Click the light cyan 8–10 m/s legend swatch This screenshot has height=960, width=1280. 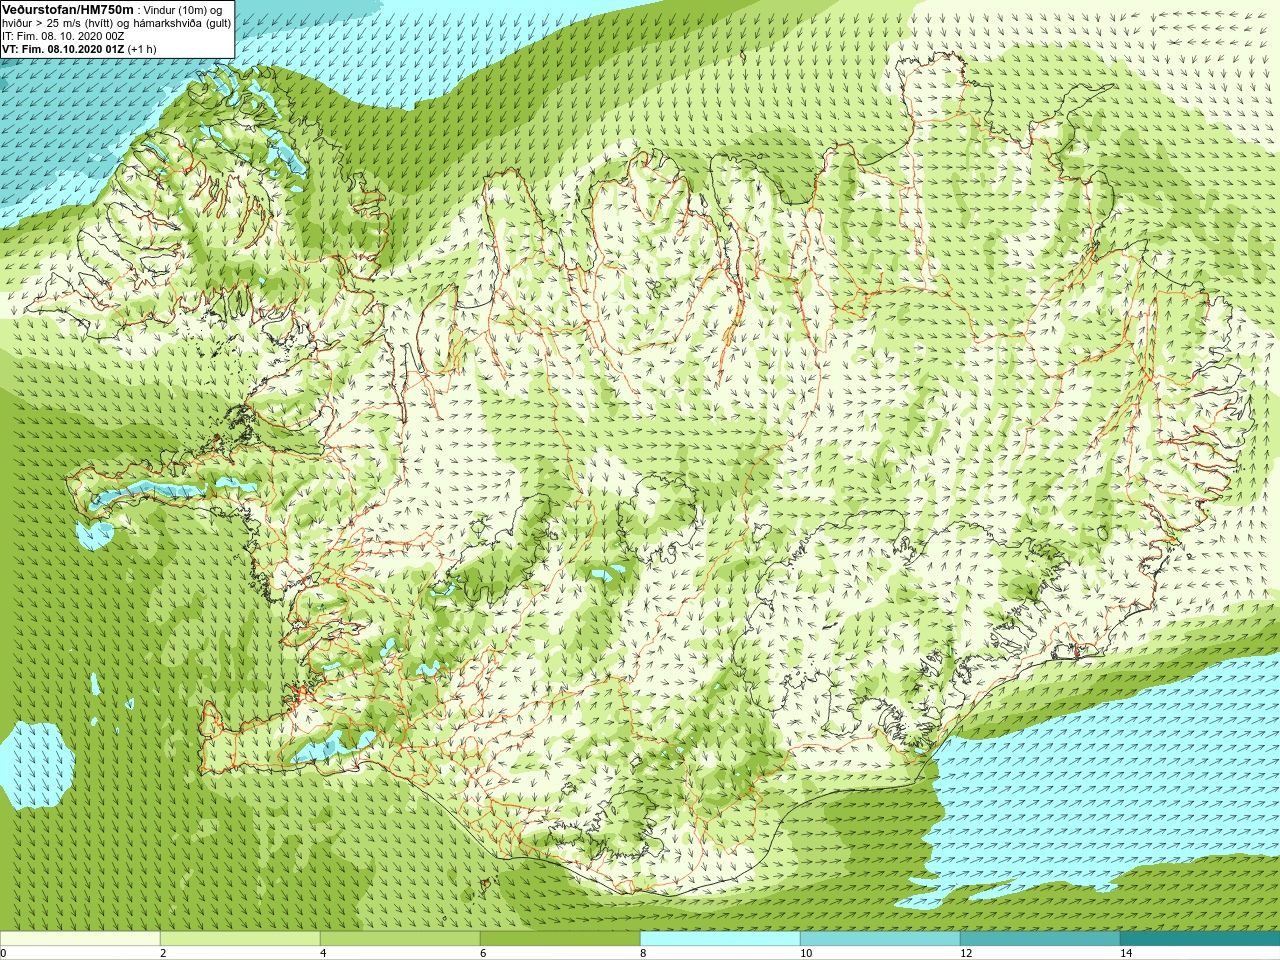click(720, 939)
